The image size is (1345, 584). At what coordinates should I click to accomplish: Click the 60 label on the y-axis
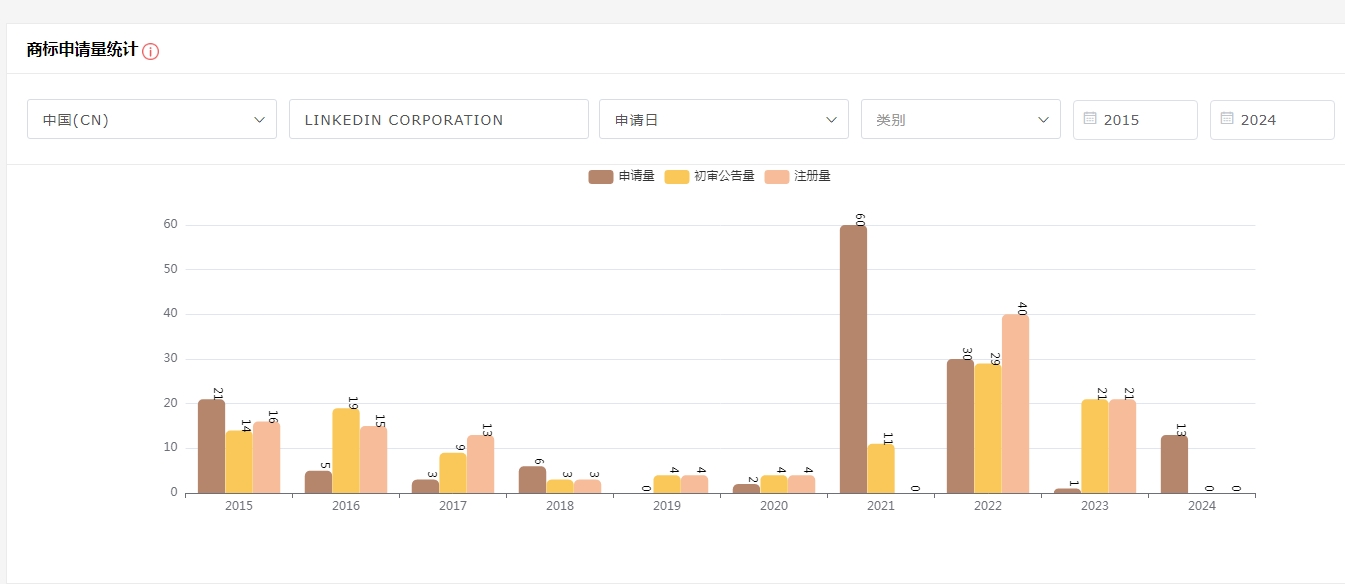171,224
